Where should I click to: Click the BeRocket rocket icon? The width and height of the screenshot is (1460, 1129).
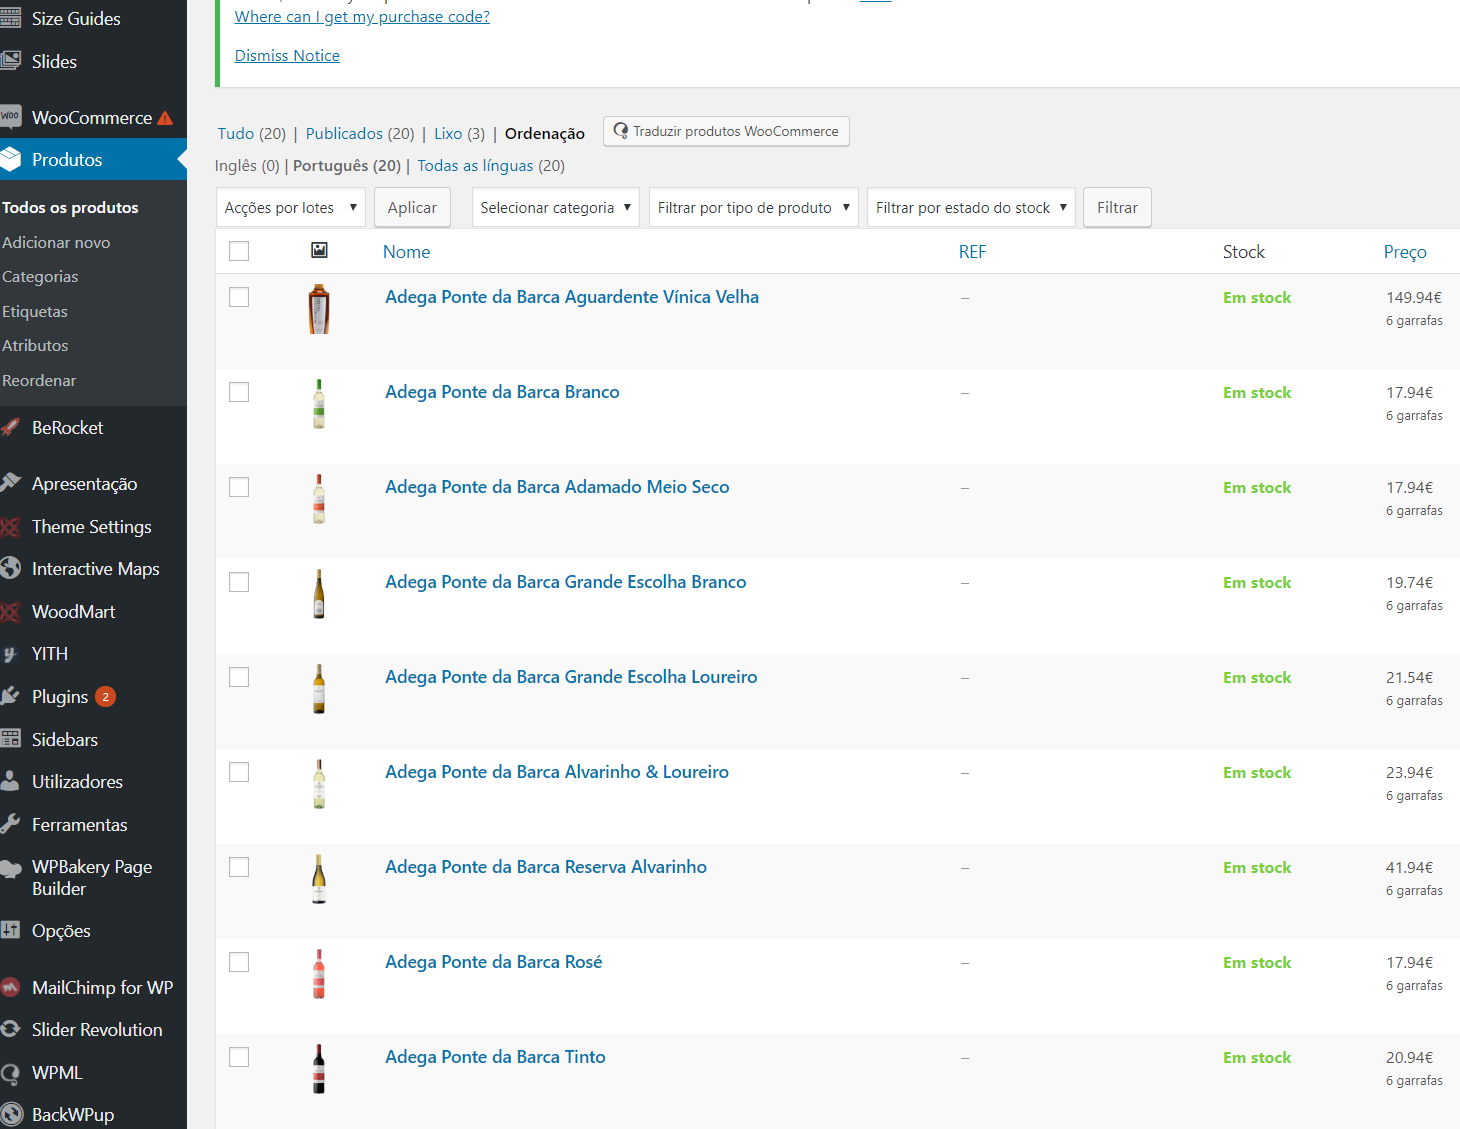pos(11,427)
